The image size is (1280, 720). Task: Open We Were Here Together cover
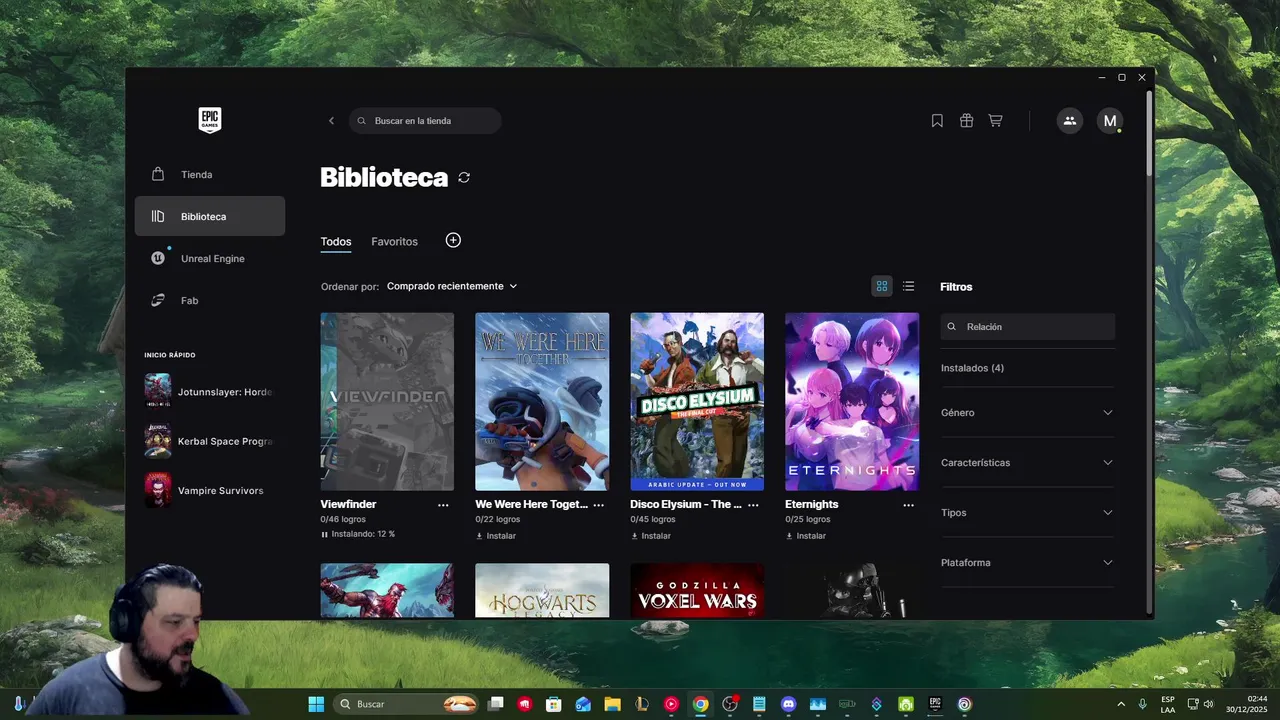(542, 402)
